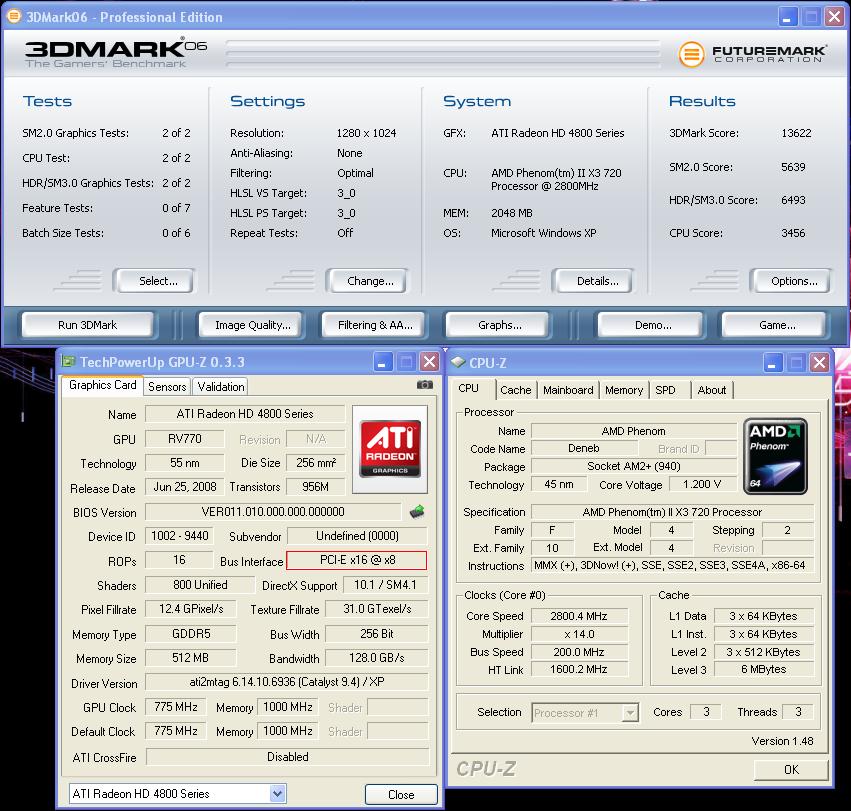This screenshot has height=811, width=851.
Task: Click the Bandwidth 128.0 GB/s field
Action: [x=377, y=657]
